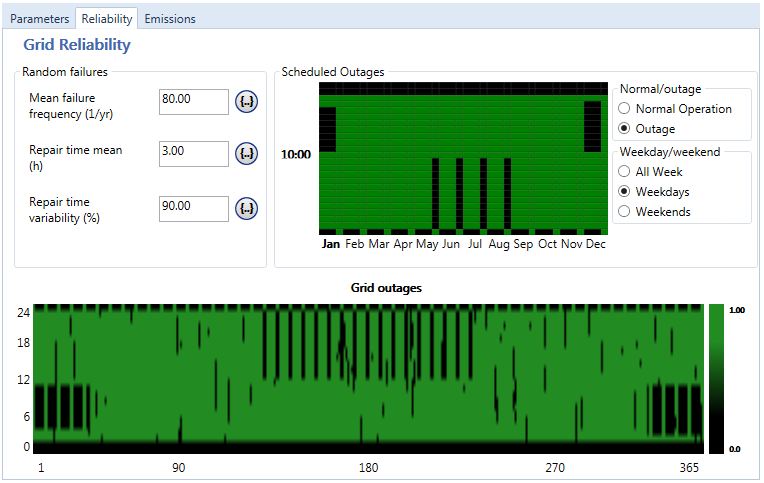
Task: Select Weekends radio option
Action: point(625,211)
